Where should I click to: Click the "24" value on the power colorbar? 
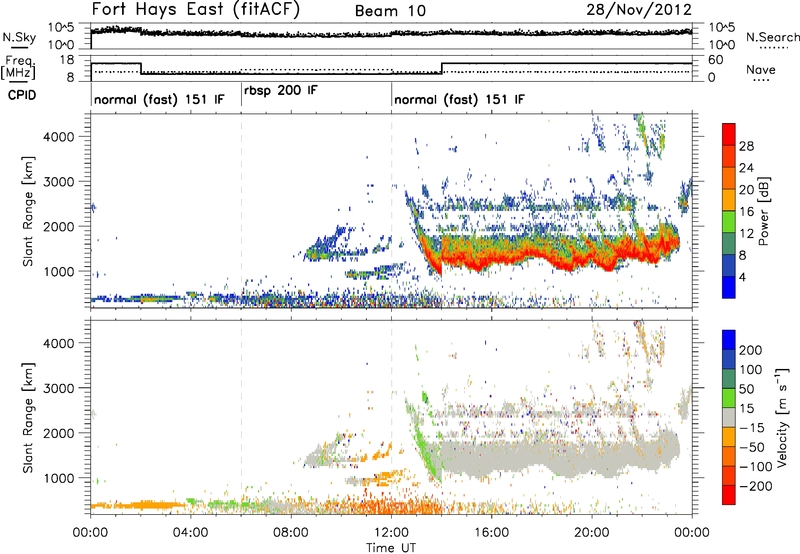tap(746, 168)
